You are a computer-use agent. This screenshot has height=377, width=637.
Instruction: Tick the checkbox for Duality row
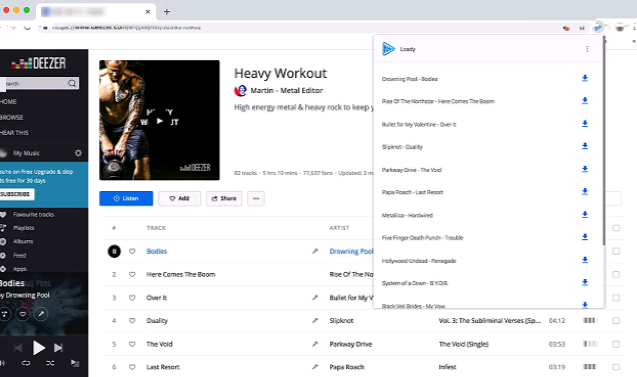616,321
